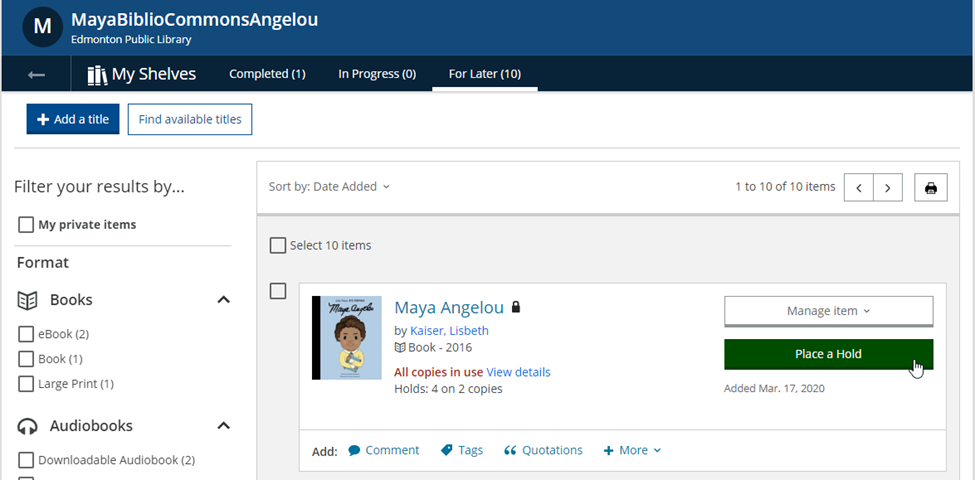975x480 pixels.
Task: Click Find available titles button
Action: pyautogui.click(x=190, y=119)
